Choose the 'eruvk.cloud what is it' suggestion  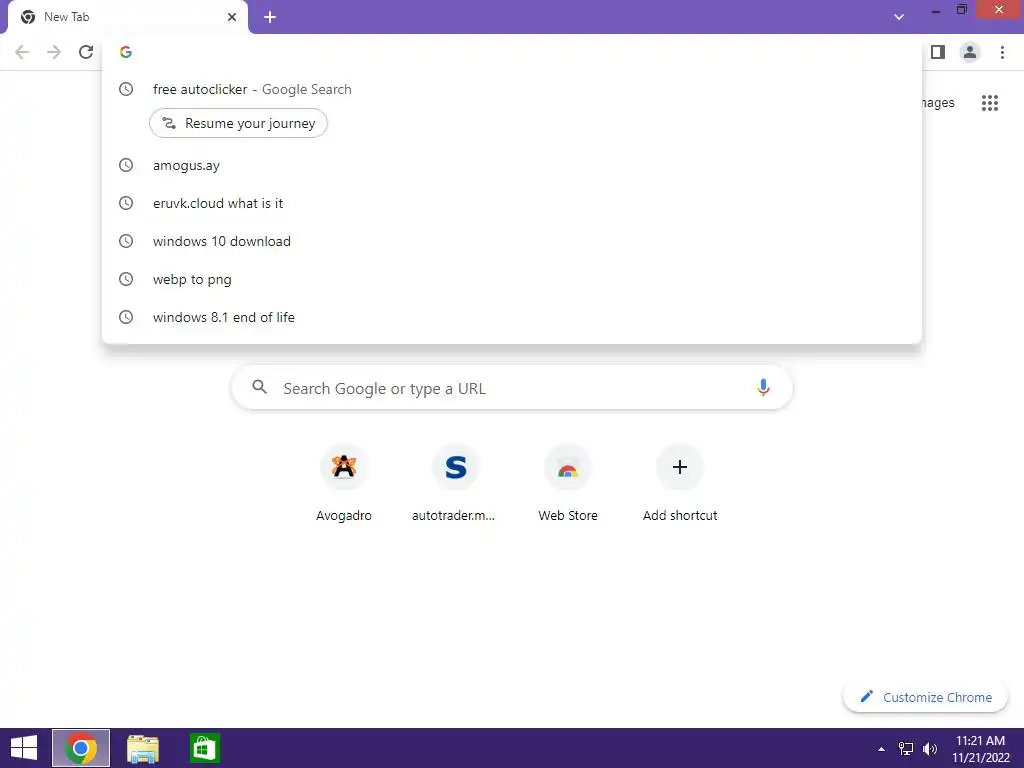512,203
